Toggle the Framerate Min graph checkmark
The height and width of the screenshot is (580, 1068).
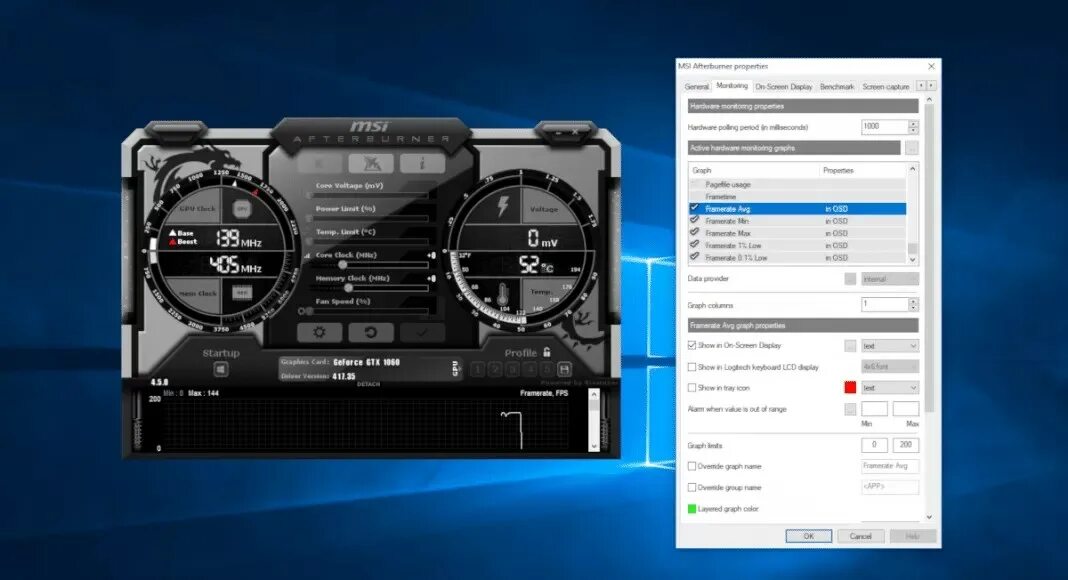[x=695, y=221]
